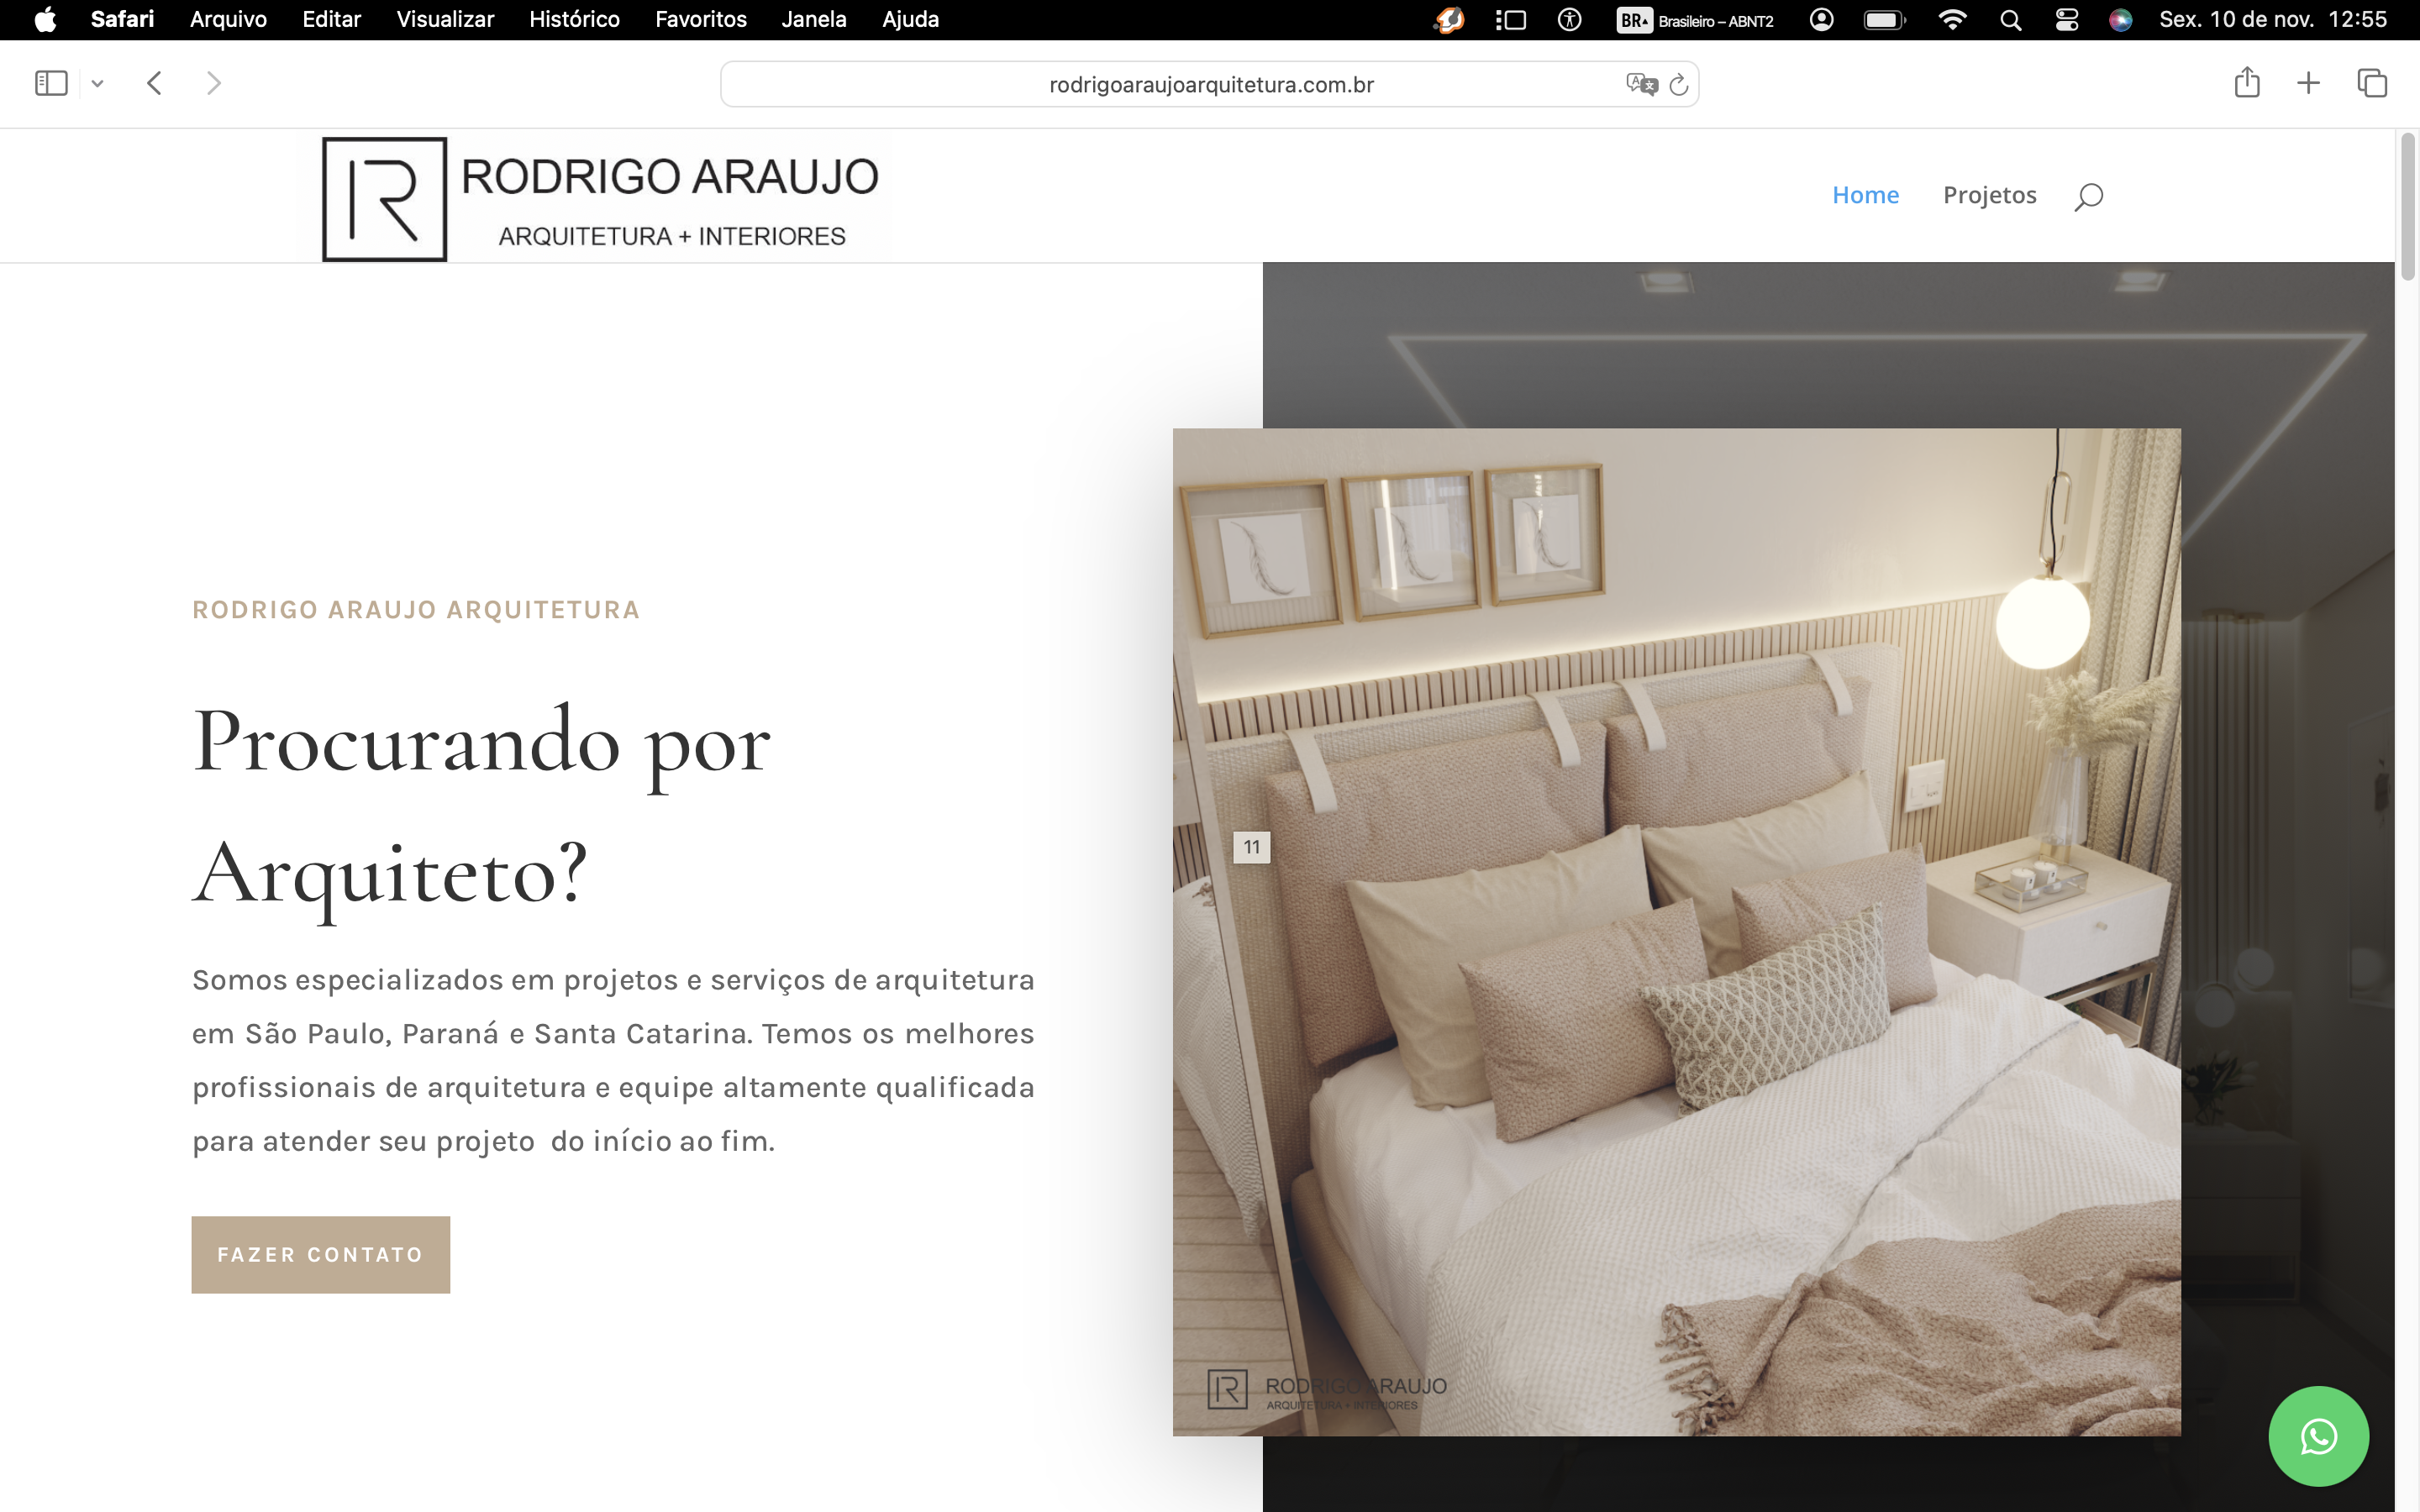
Task: Go back with the back arrow
Action: [x=154, y=83]
